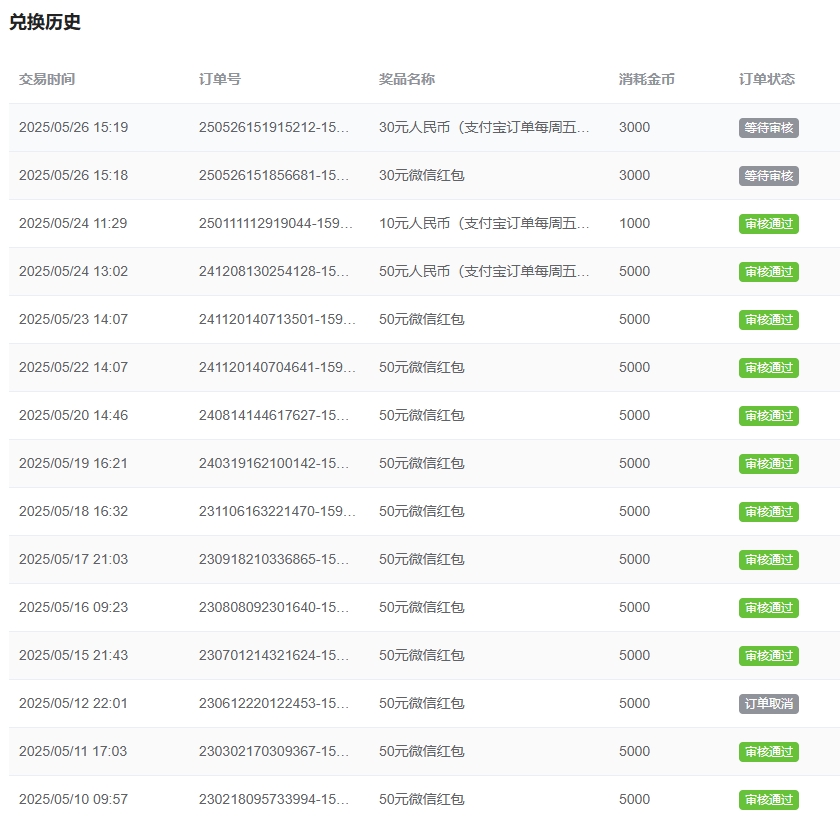Click the date 2025/05/10 09:57

coord(73,799)
